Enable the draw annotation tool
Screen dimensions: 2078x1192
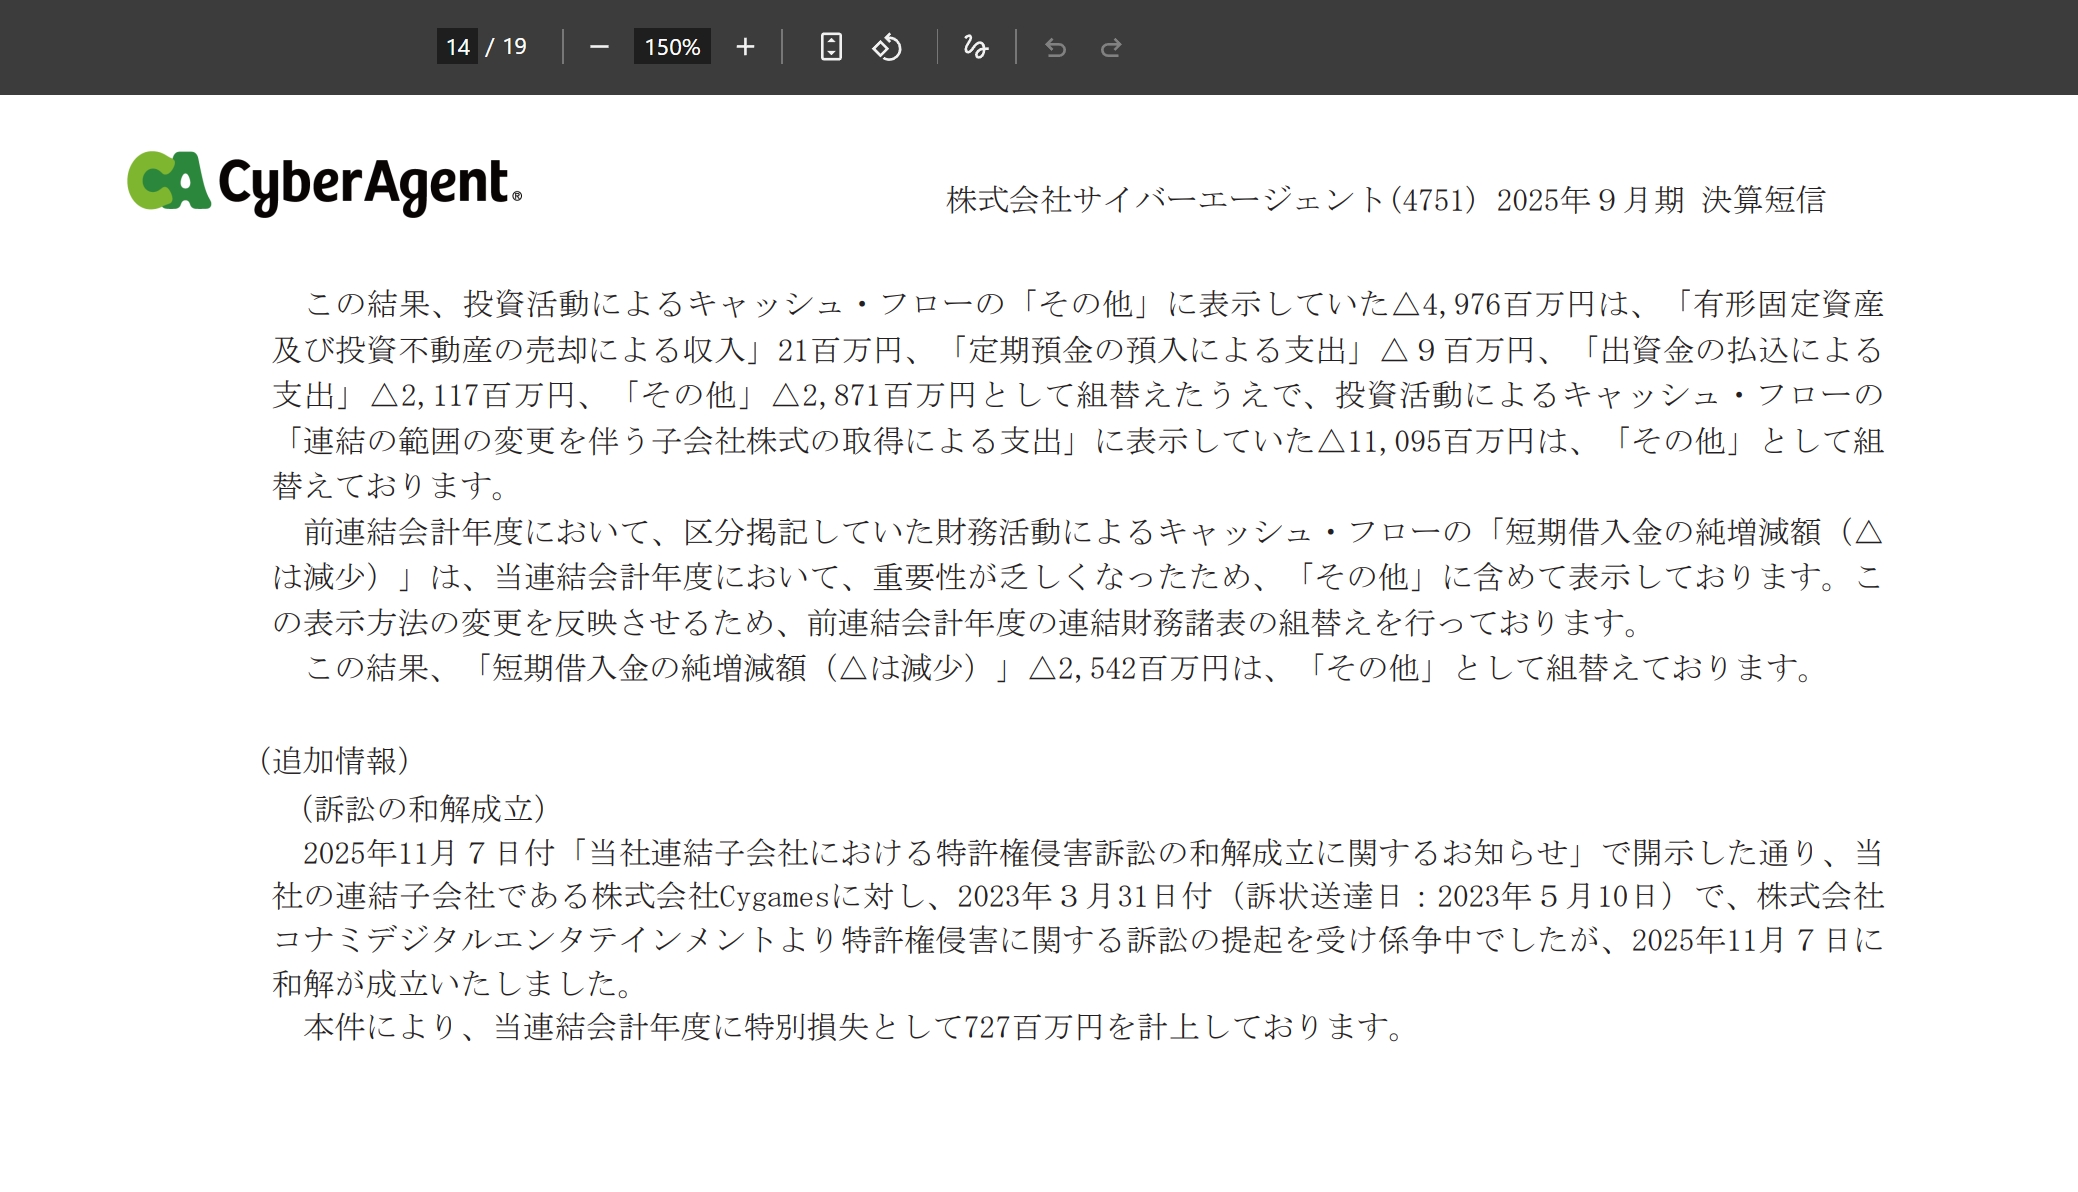pos(975,47)
